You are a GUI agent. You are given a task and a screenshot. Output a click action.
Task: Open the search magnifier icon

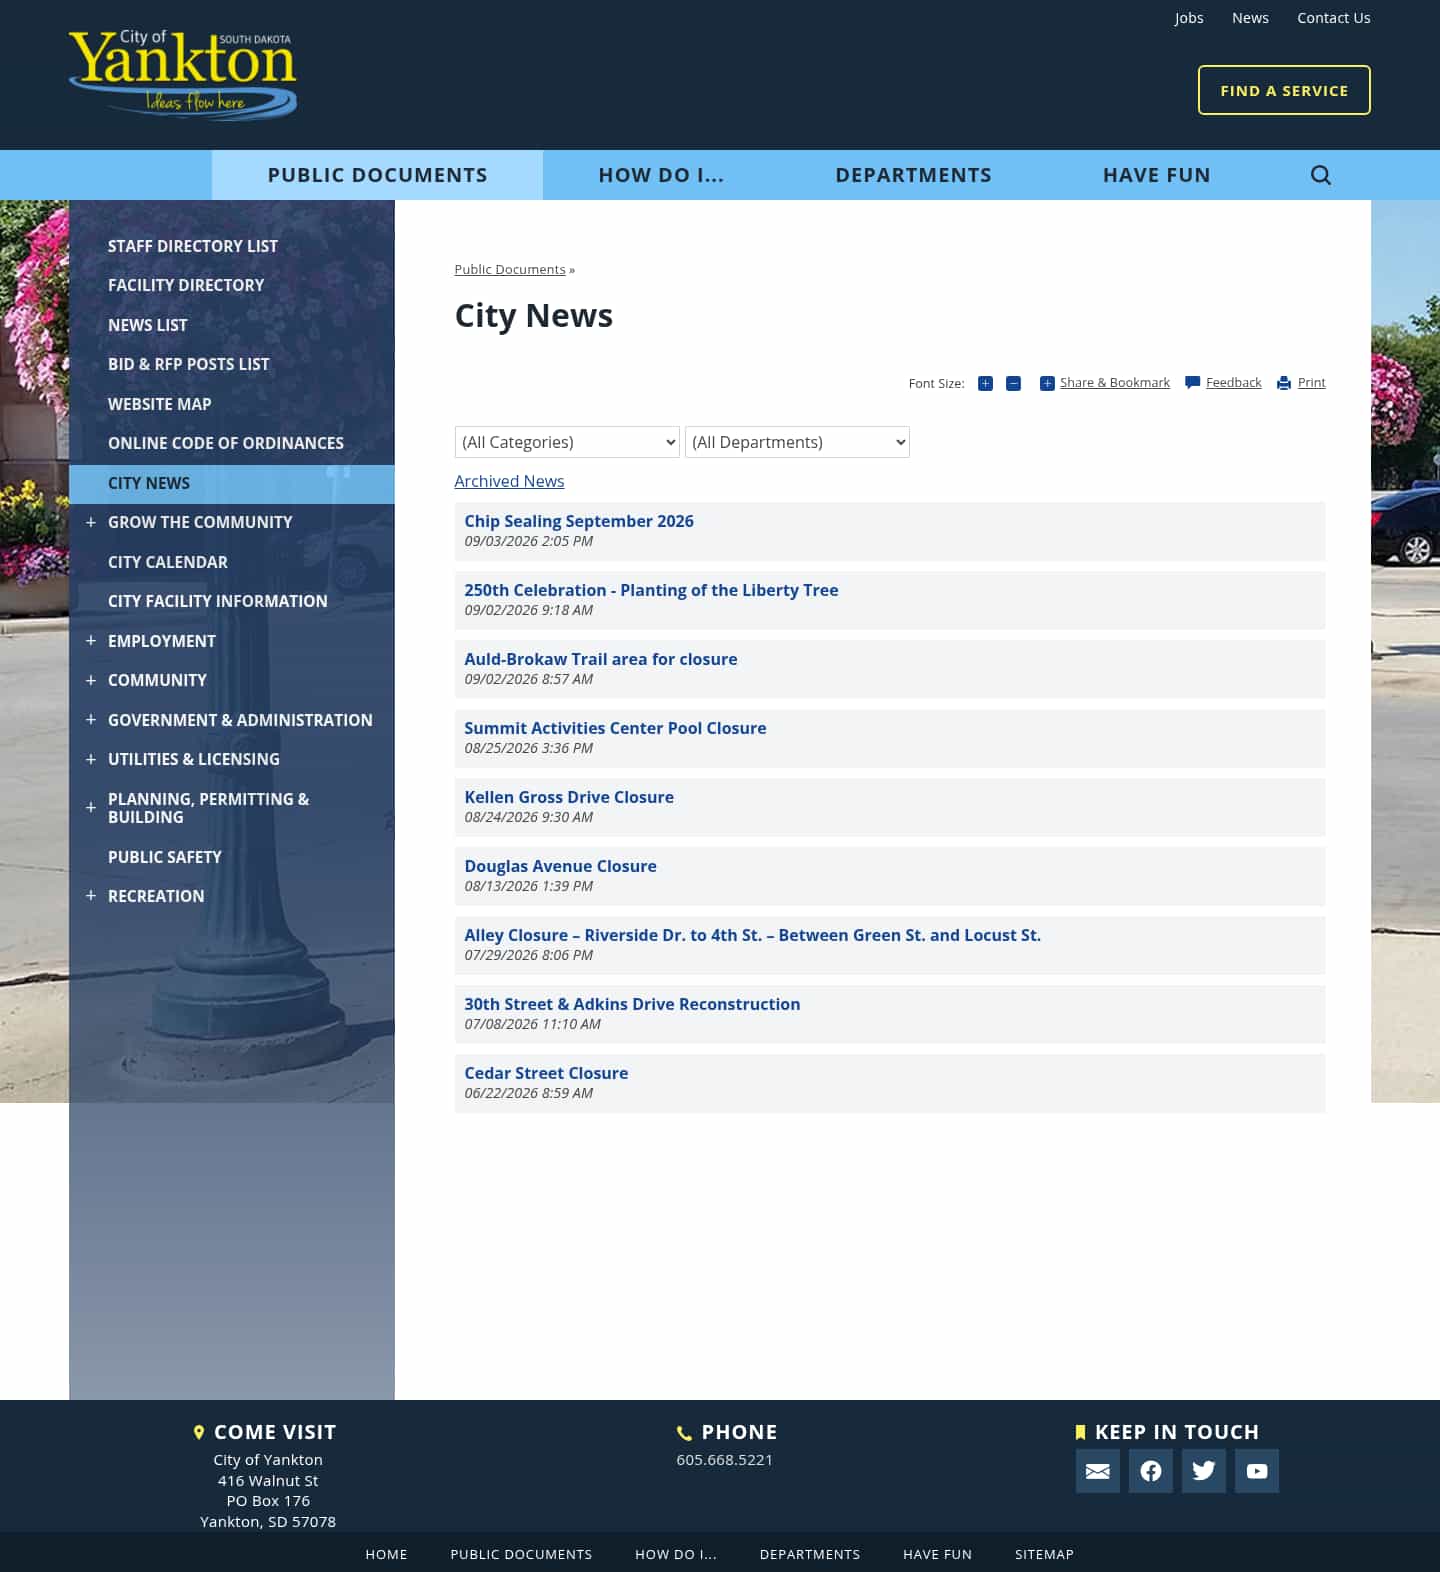click(x=1320, y=175)
